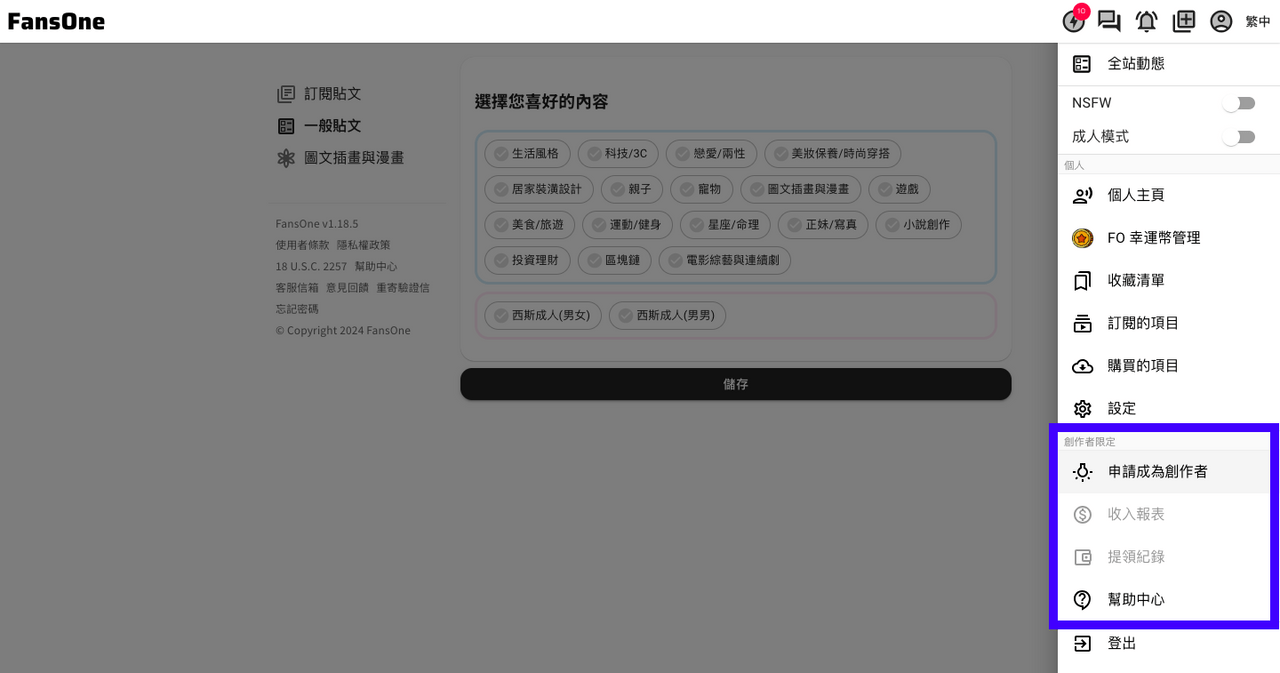Click the 收藏清單 bookmark icon
Viewport: 1280px width, 673px height.
(1082, 281)
